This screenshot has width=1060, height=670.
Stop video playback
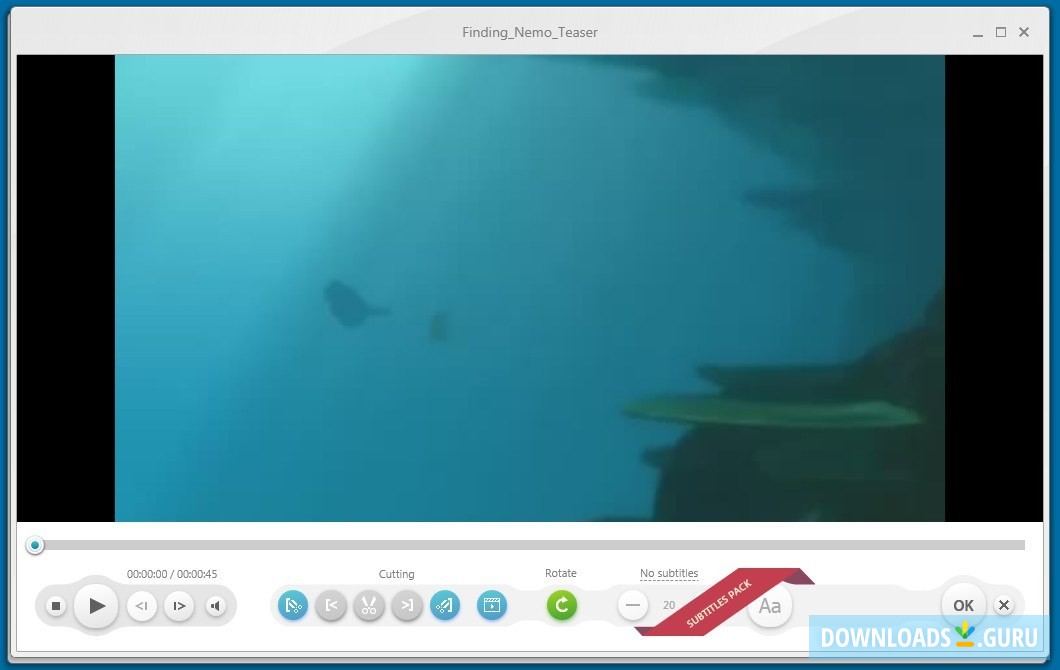56,606
